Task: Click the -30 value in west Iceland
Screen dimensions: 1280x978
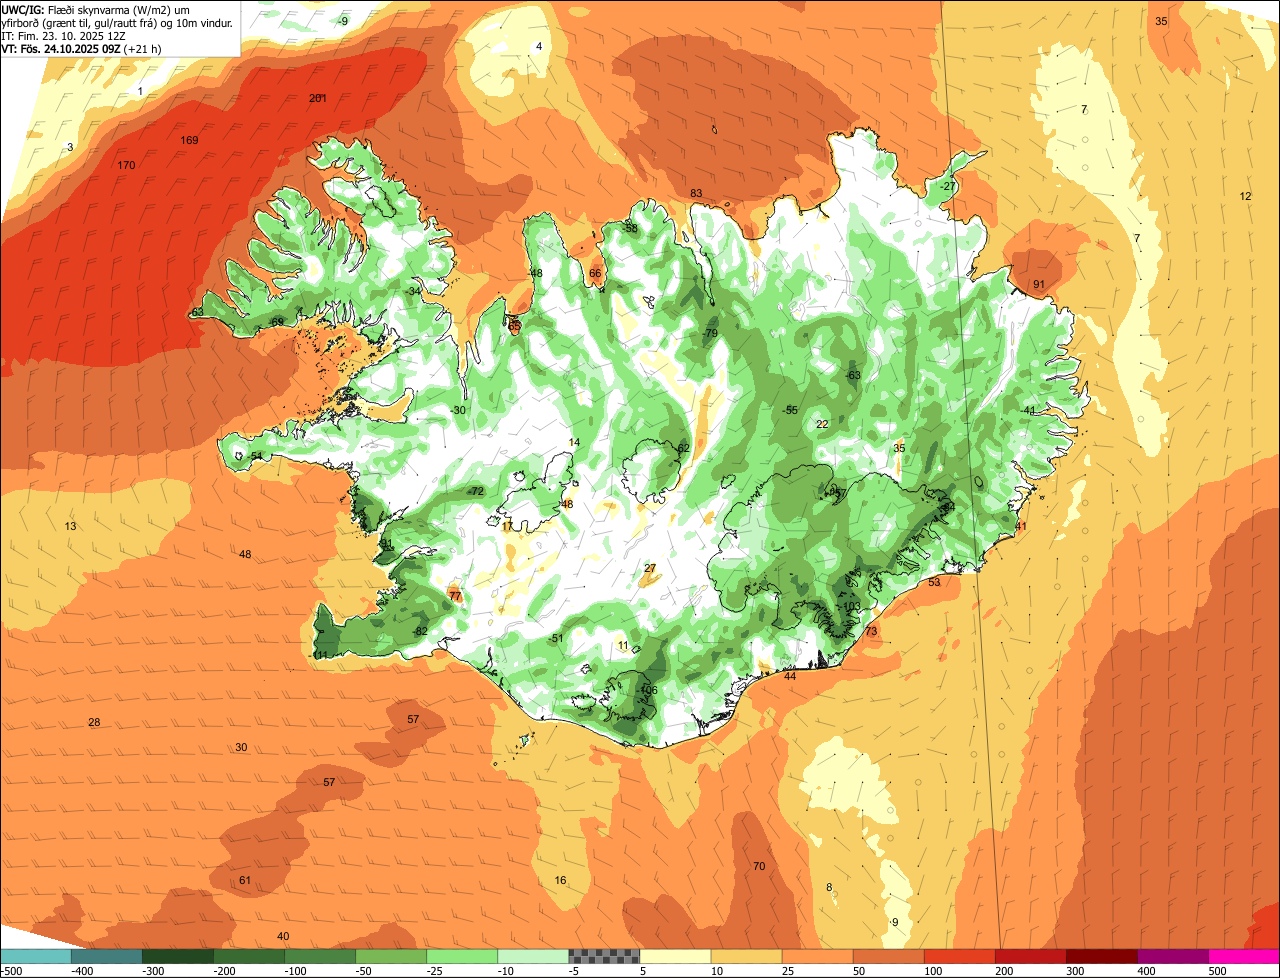Action: point(458,410)
